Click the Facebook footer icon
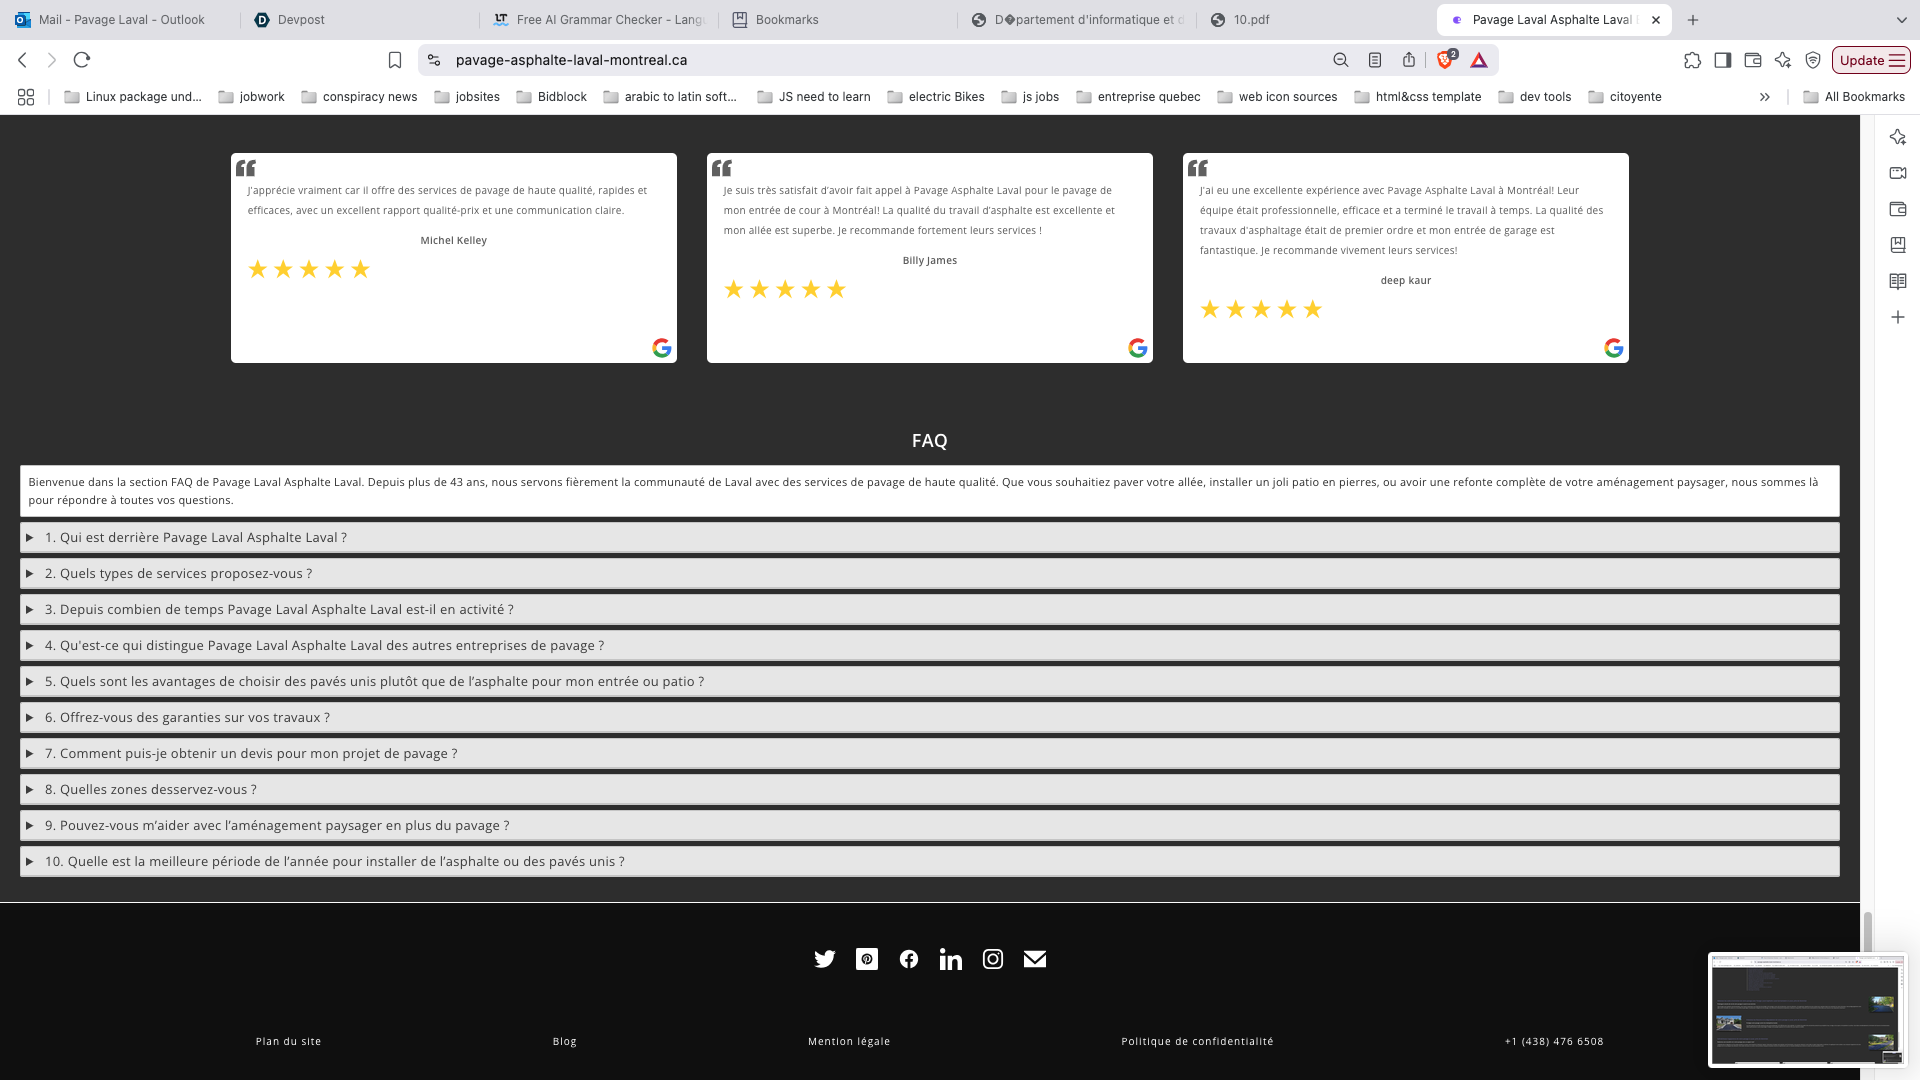The height and width of the screenshot is (1080, 1920). (x=909, y=959)
